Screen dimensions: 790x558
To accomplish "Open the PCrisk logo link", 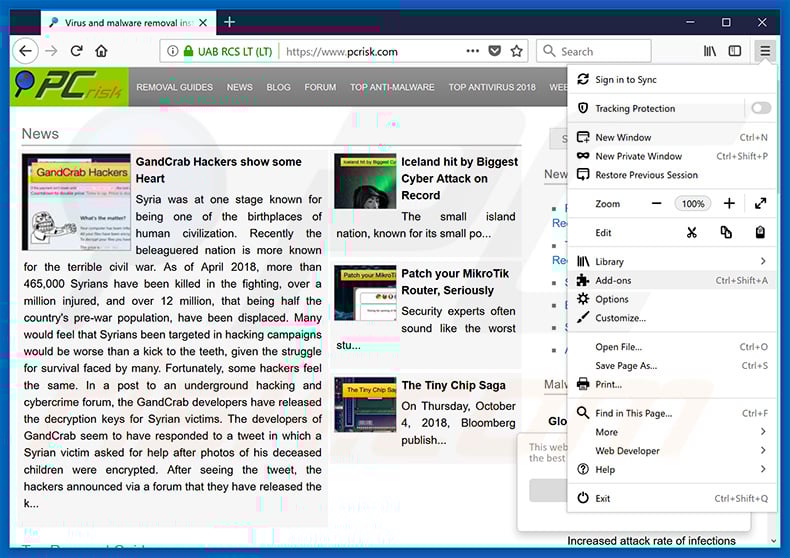I will 69,87.
